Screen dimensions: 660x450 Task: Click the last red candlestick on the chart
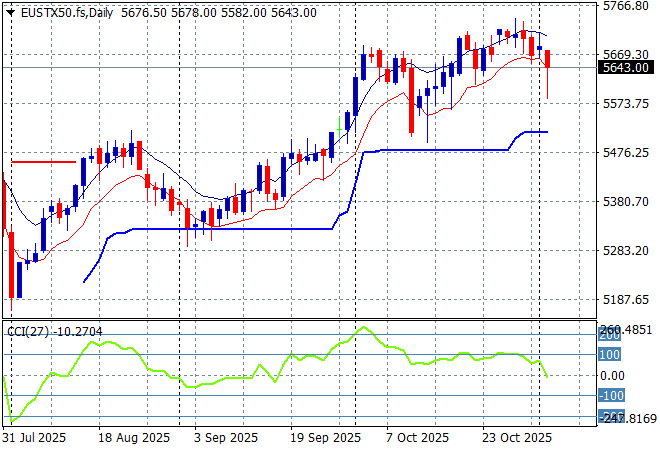(547, 60)
